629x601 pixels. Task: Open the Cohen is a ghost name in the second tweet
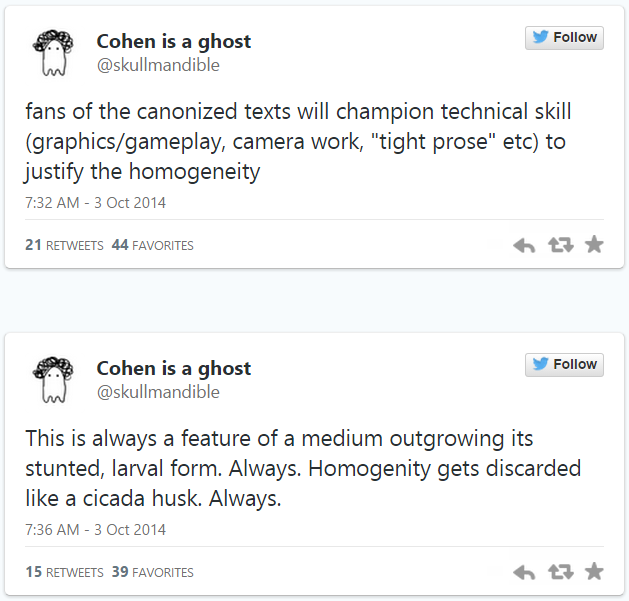click(x=174, y=368)
